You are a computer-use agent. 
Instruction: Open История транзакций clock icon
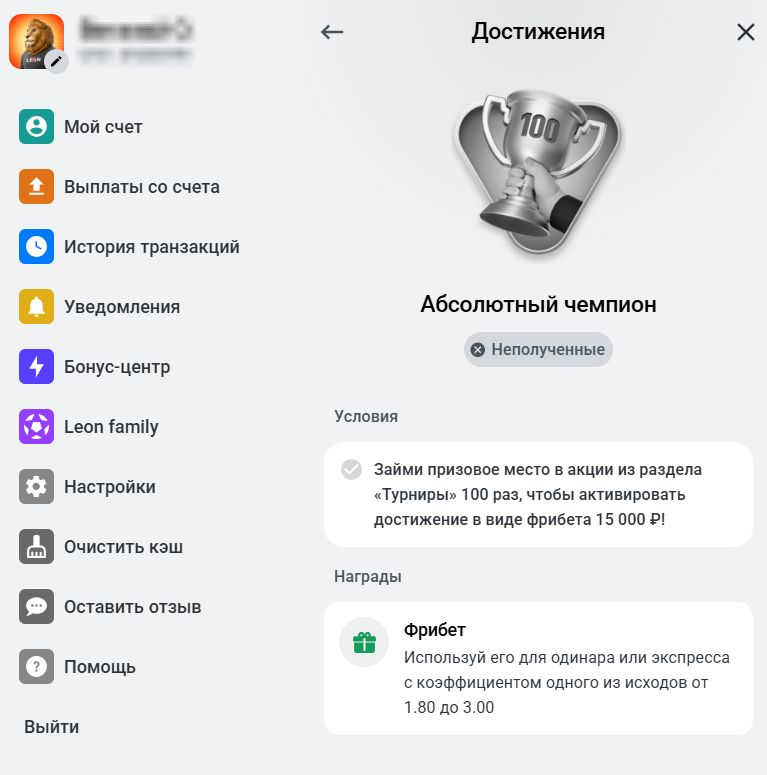coord(36,246)
